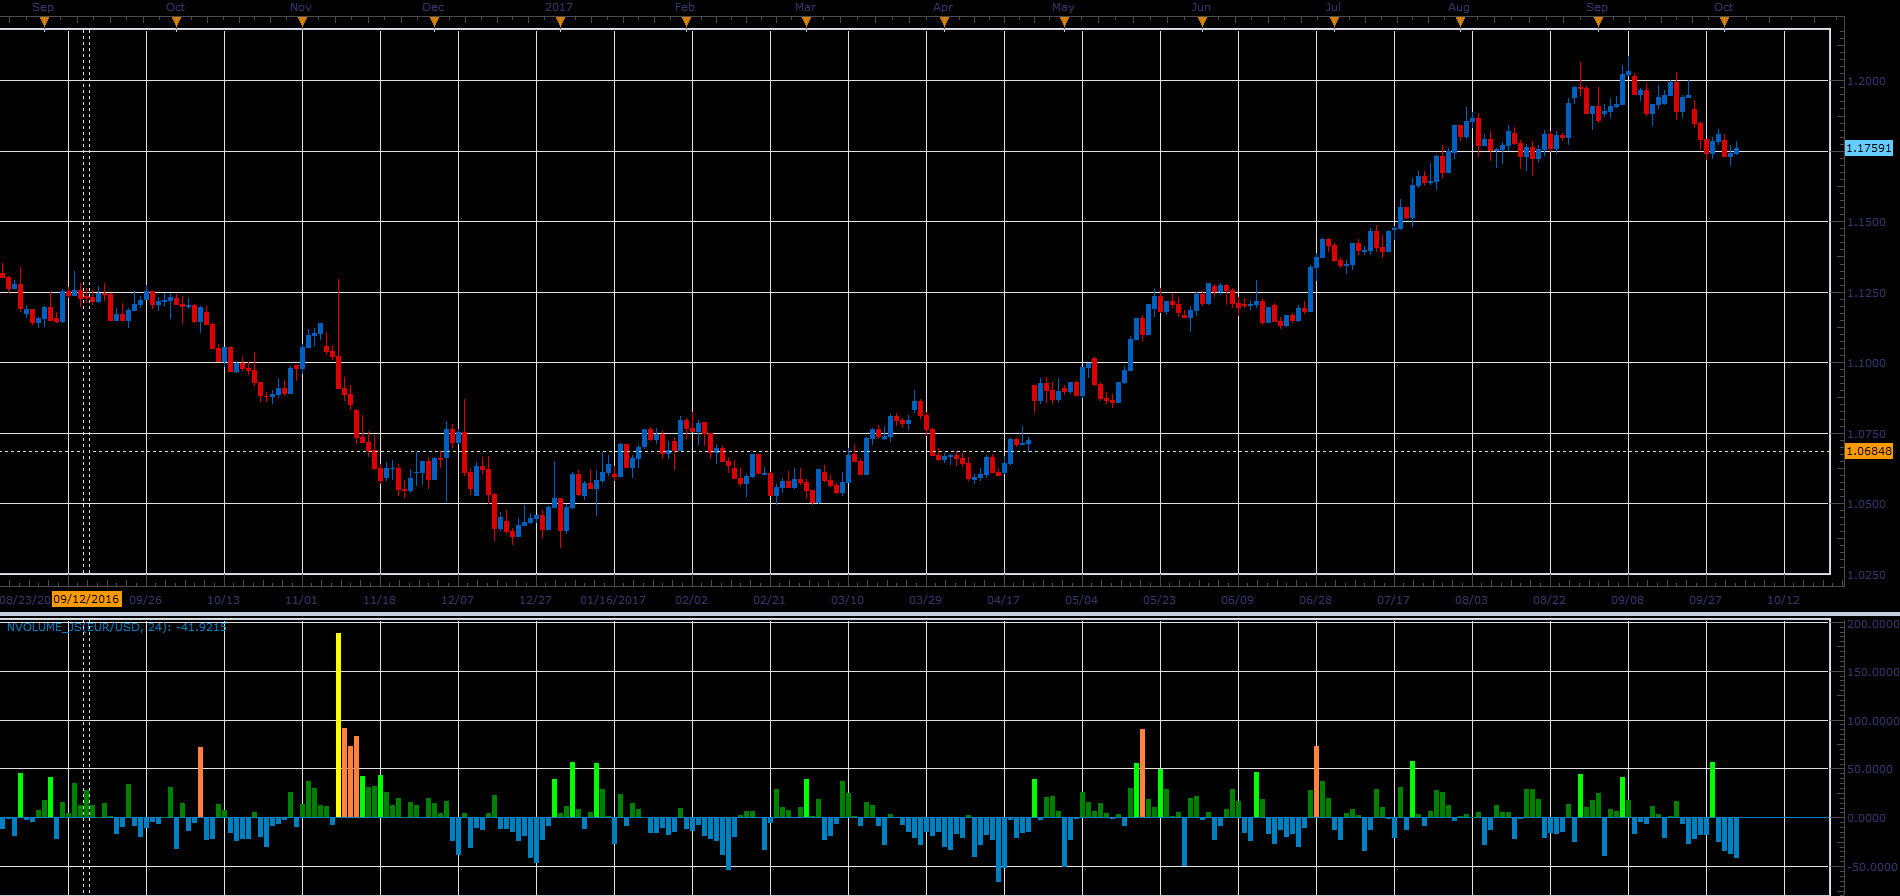Screen dimensions: 1900x896
Task: Click the 03/10 date label
Action: [847, 600]
